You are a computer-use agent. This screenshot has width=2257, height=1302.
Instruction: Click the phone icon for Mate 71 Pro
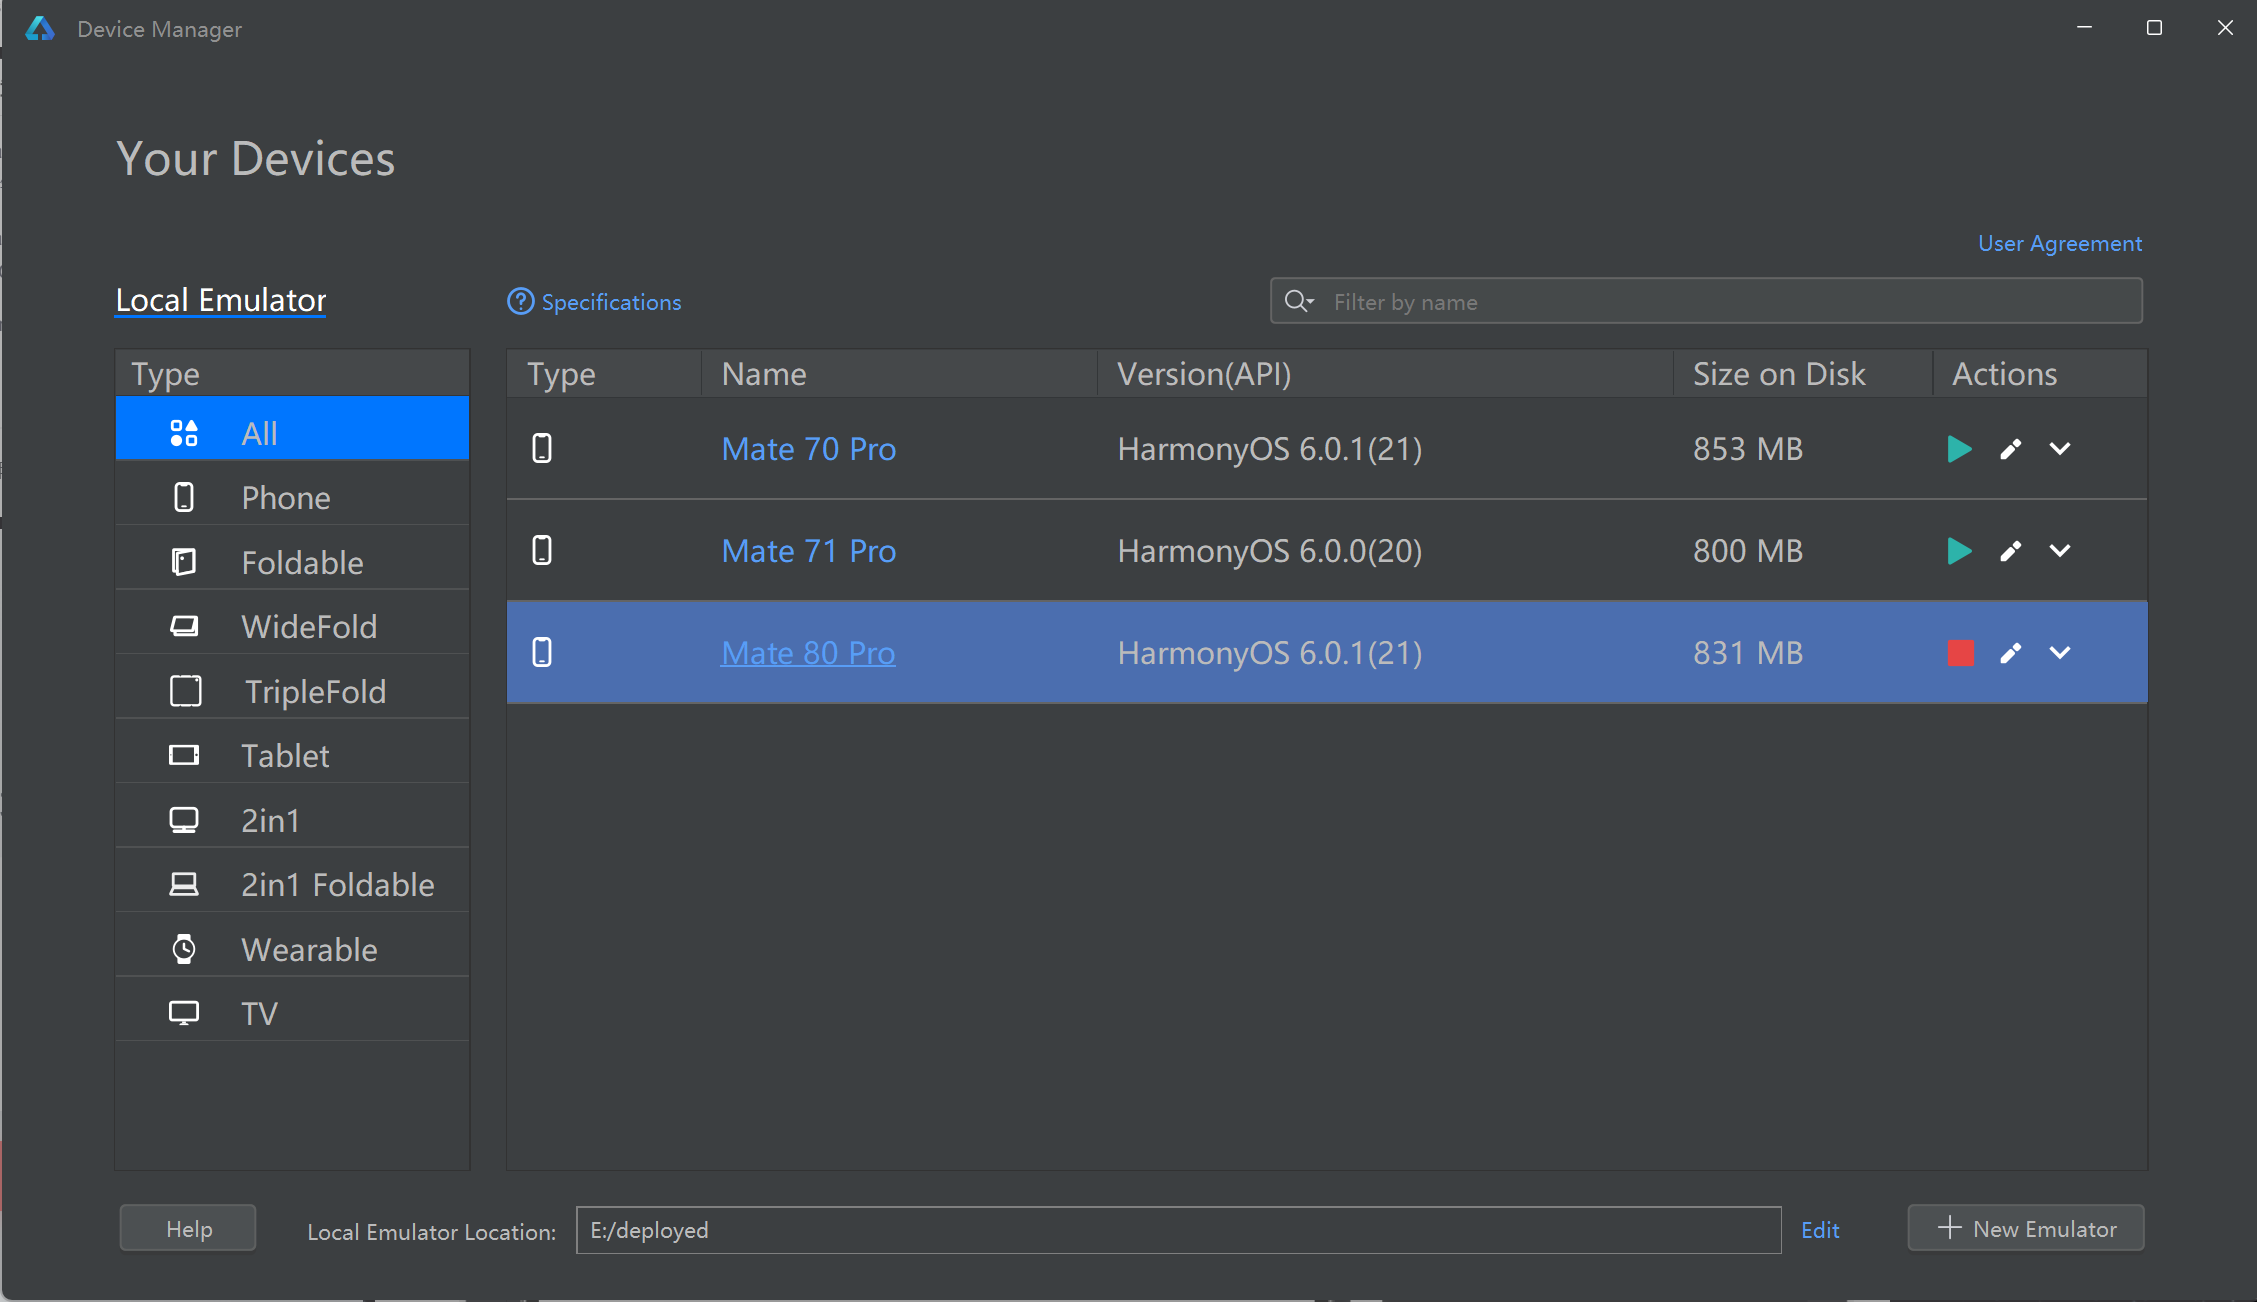(542, 551)
